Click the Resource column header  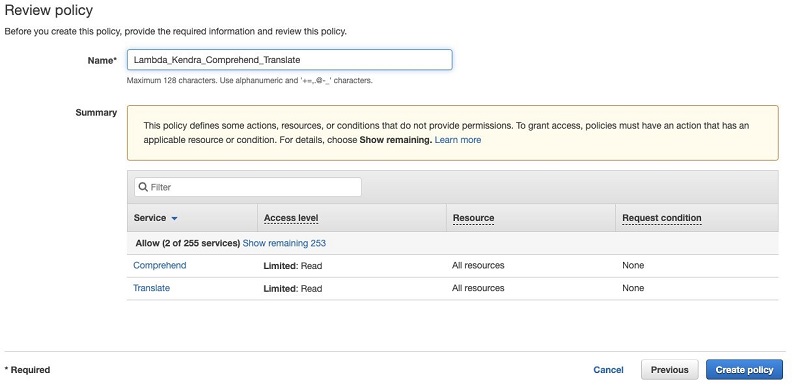pos(473,219)
